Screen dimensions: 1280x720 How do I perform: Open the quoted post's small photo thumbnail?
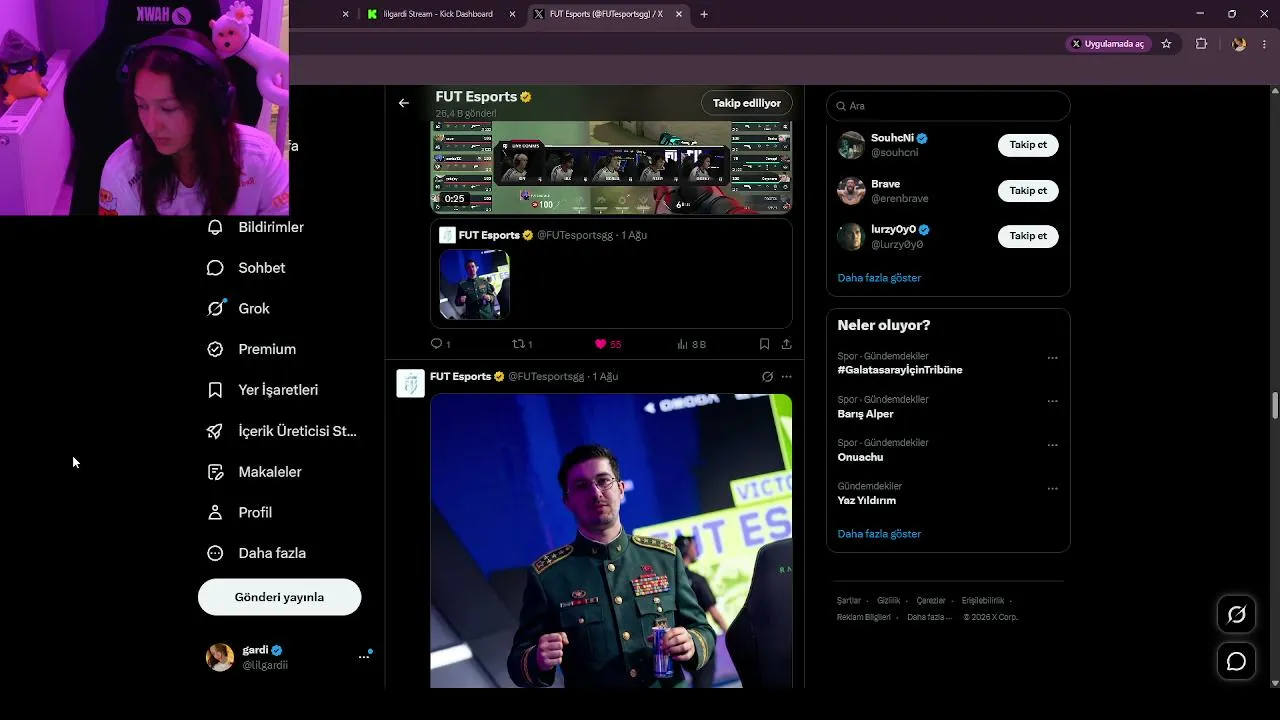(x=474, y=285)
